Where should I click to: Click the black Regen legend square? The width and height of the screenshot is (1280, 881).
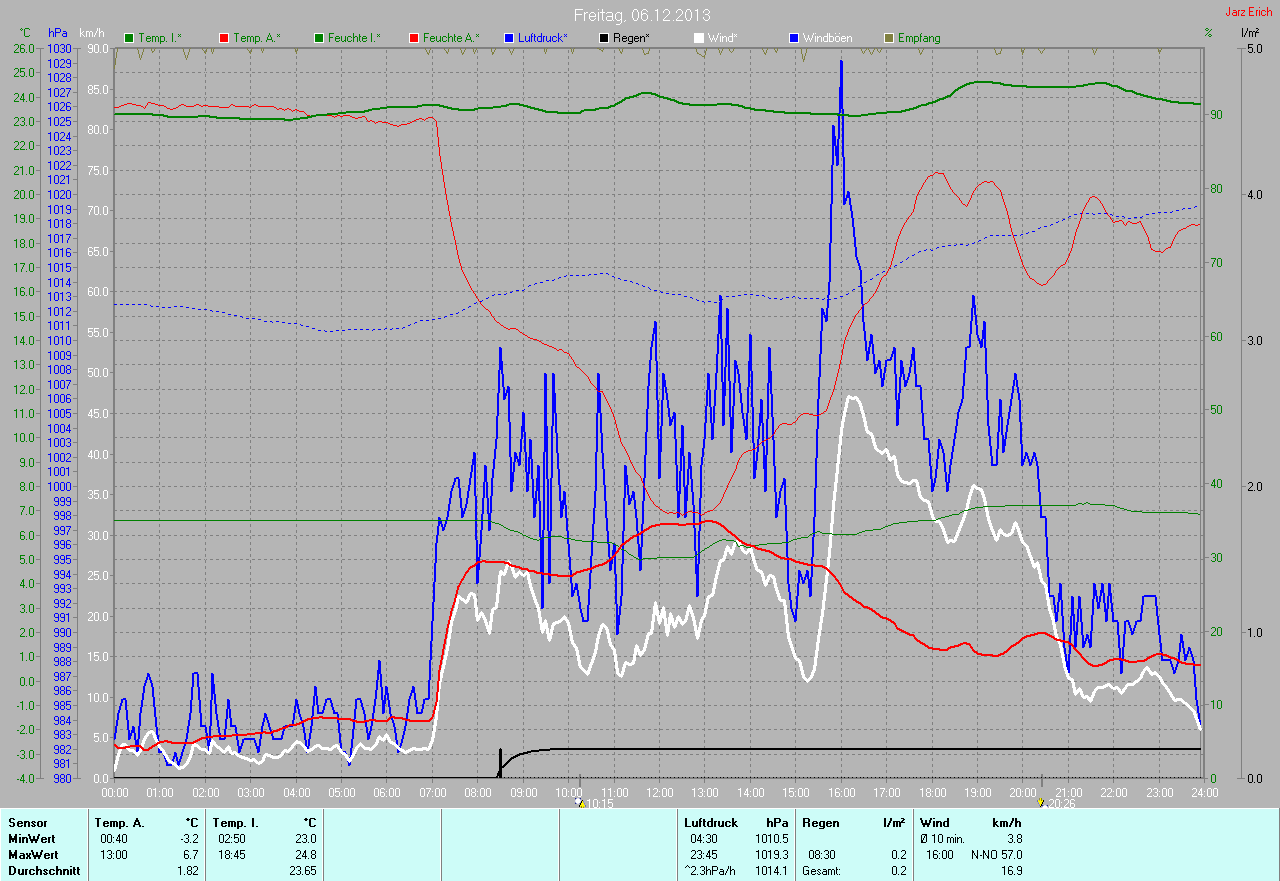click(x=603, y=38)
